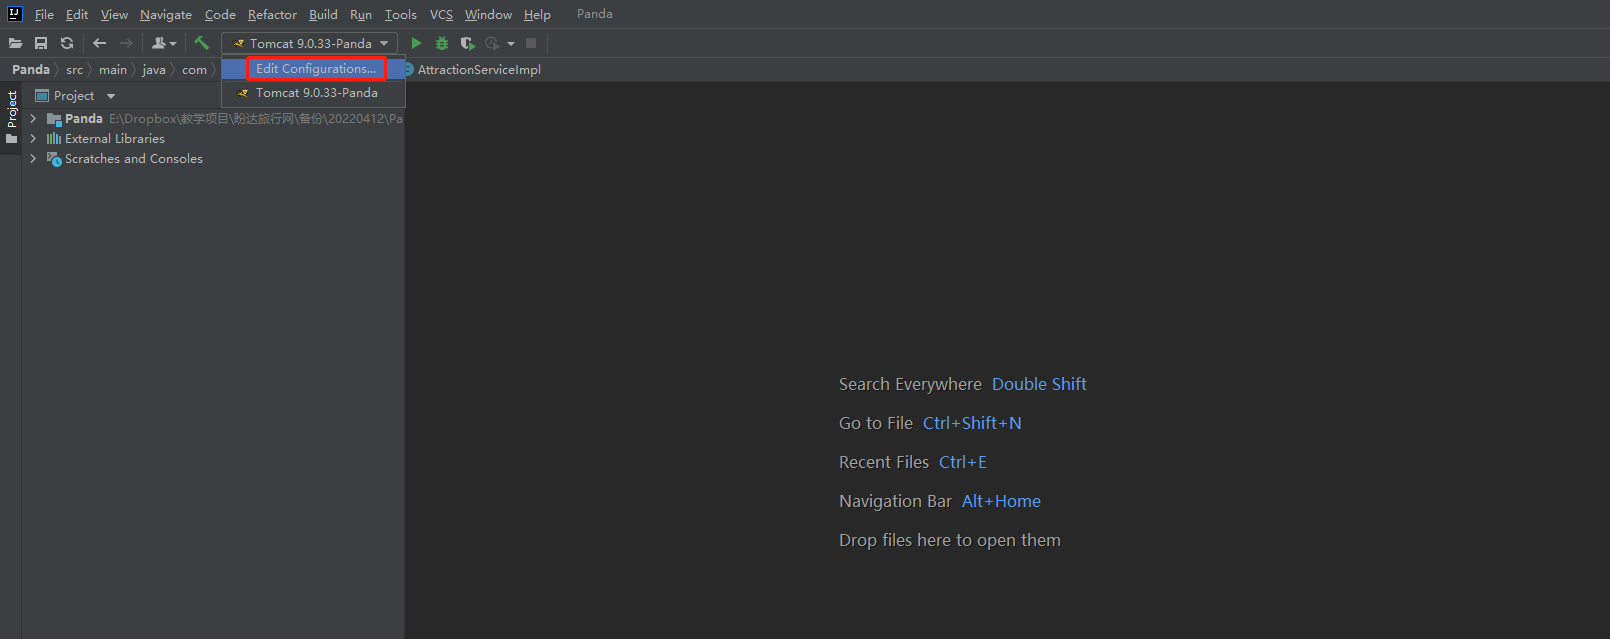Open the Tomcat 9.0.33-Panda run configuration dropdown

pos(309,43)
